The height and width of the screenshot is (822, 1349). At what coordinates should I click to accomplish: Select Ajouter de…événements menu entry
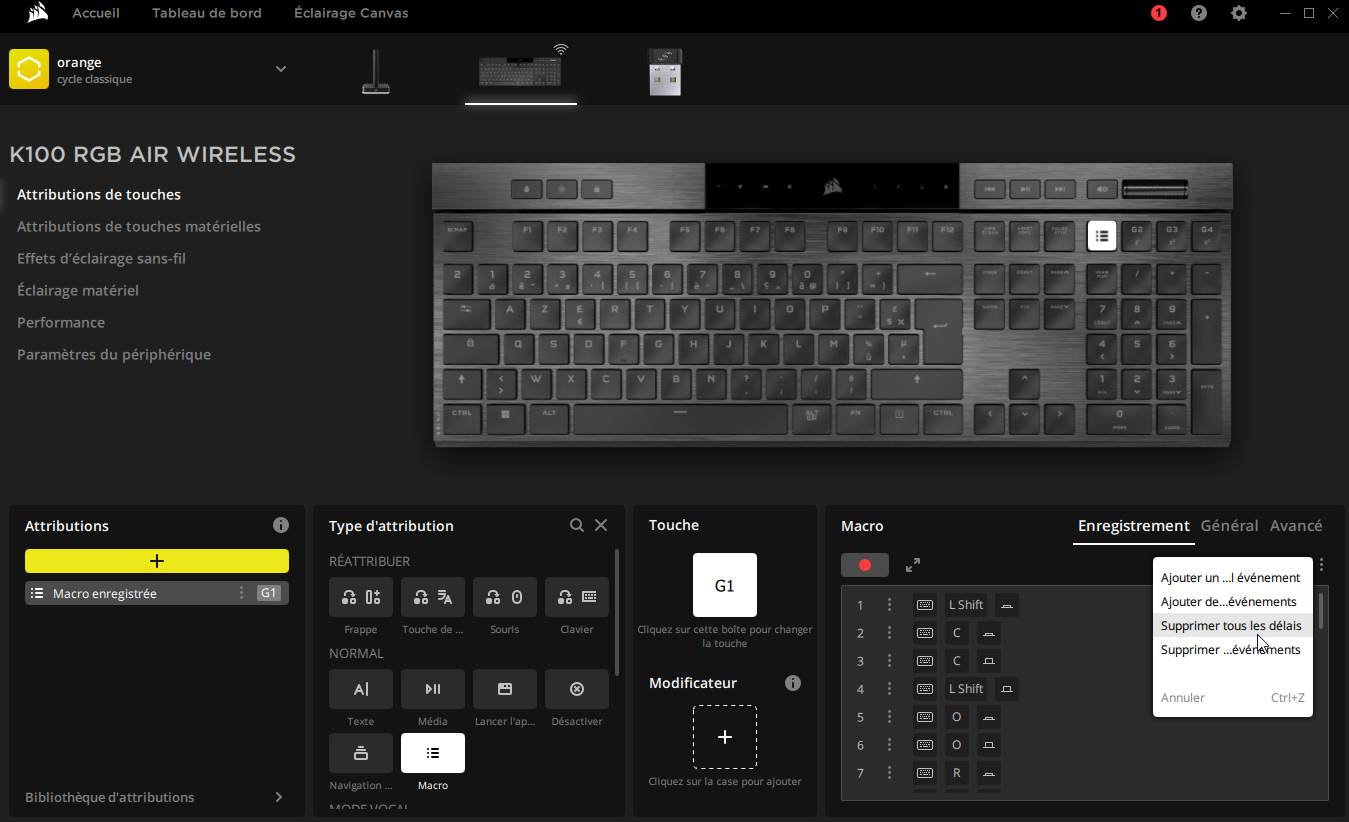pyautogui.click(x=1232, y=601)
